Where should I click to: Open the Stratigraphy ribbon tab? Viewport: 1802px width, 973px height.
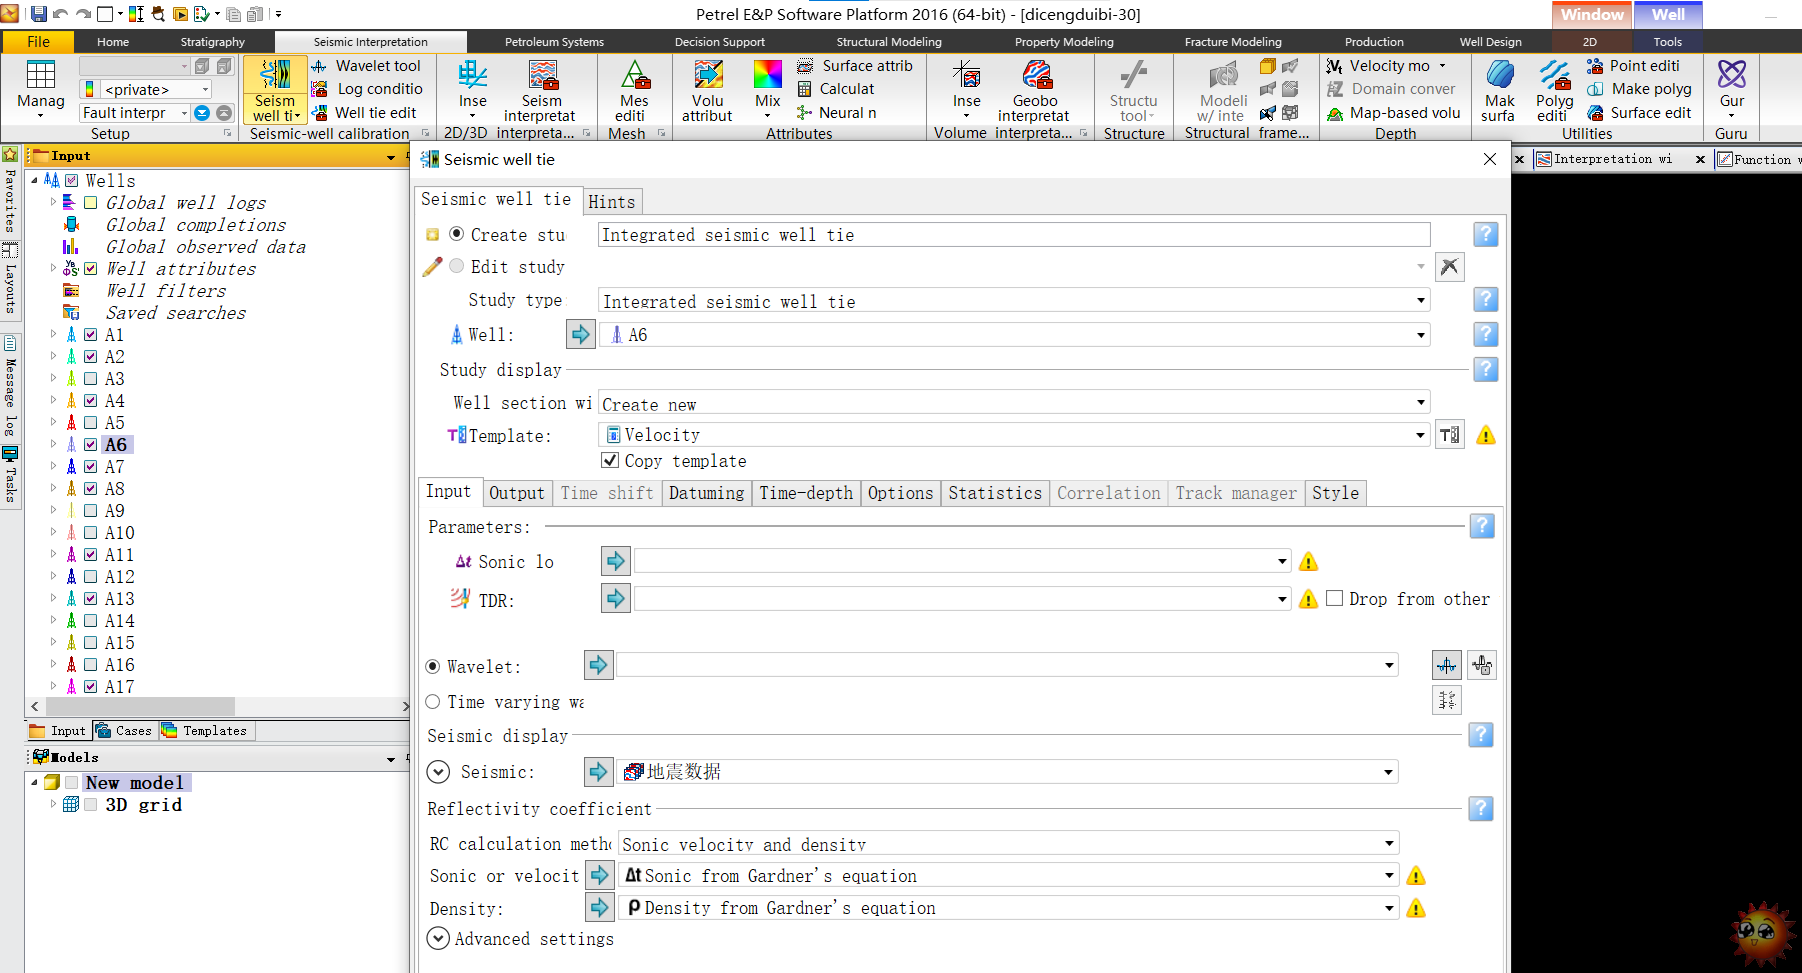[212, 42]
